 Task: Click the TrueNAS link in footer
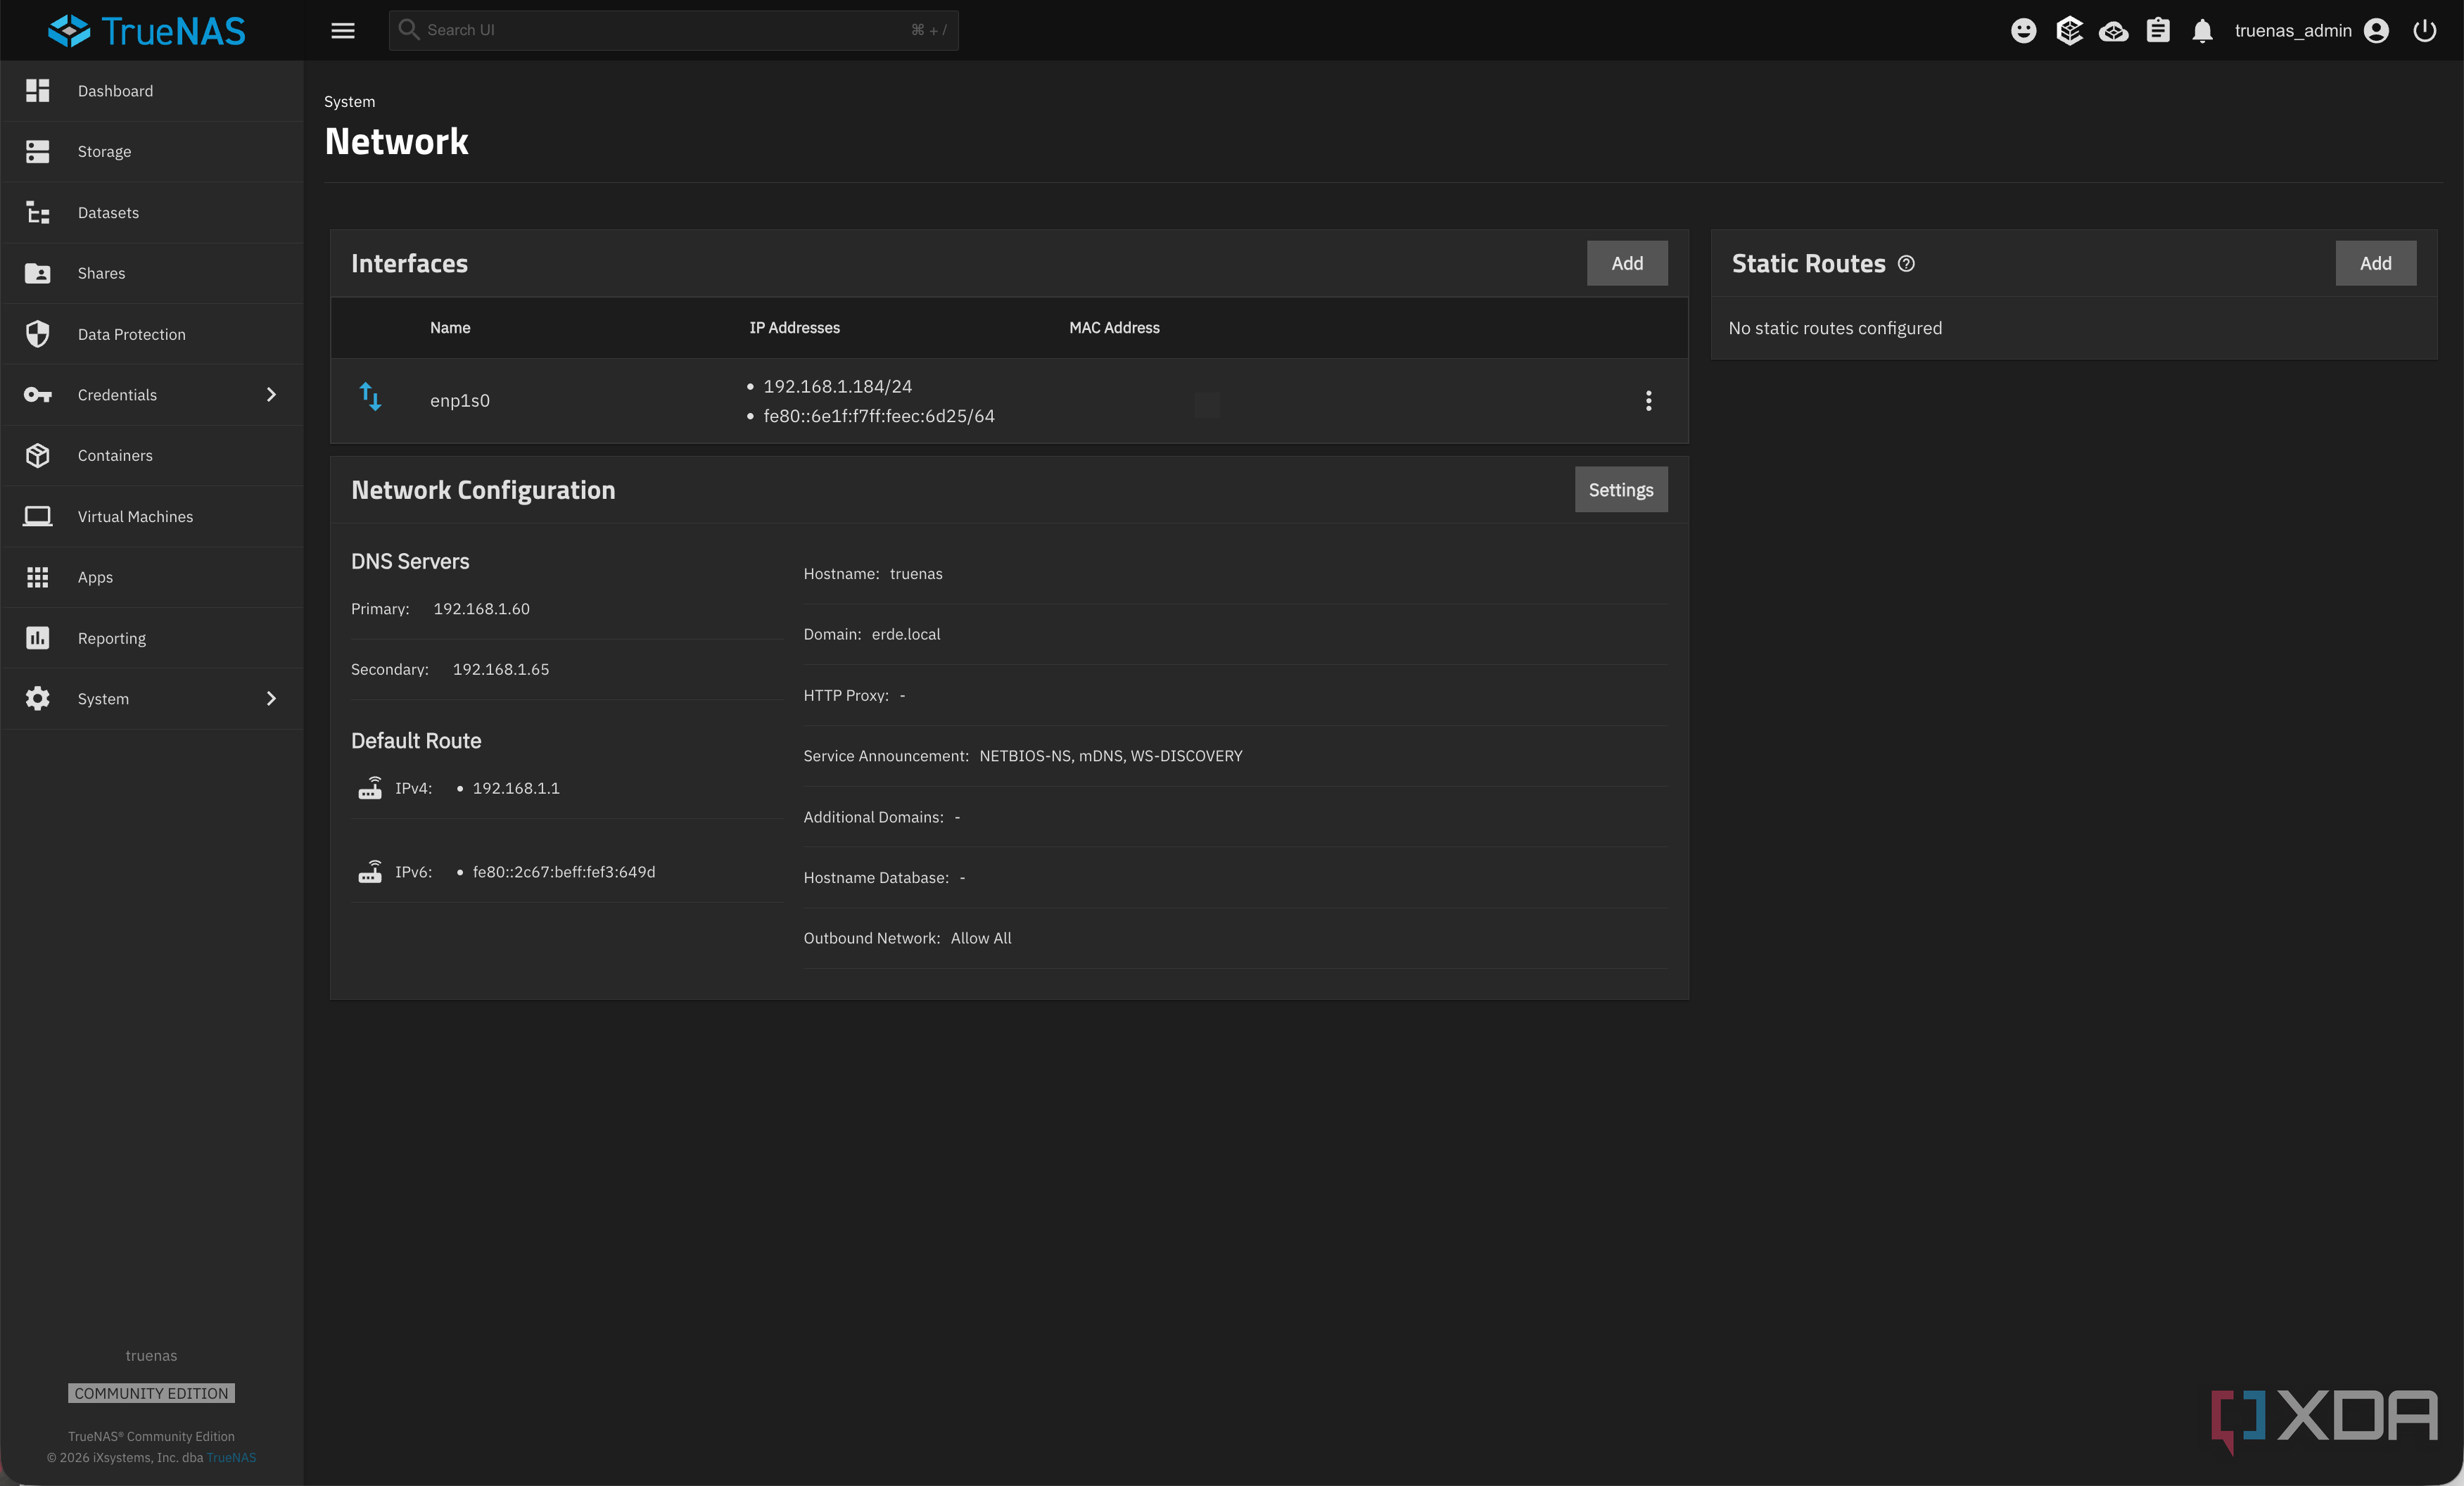pos(231,1457)
